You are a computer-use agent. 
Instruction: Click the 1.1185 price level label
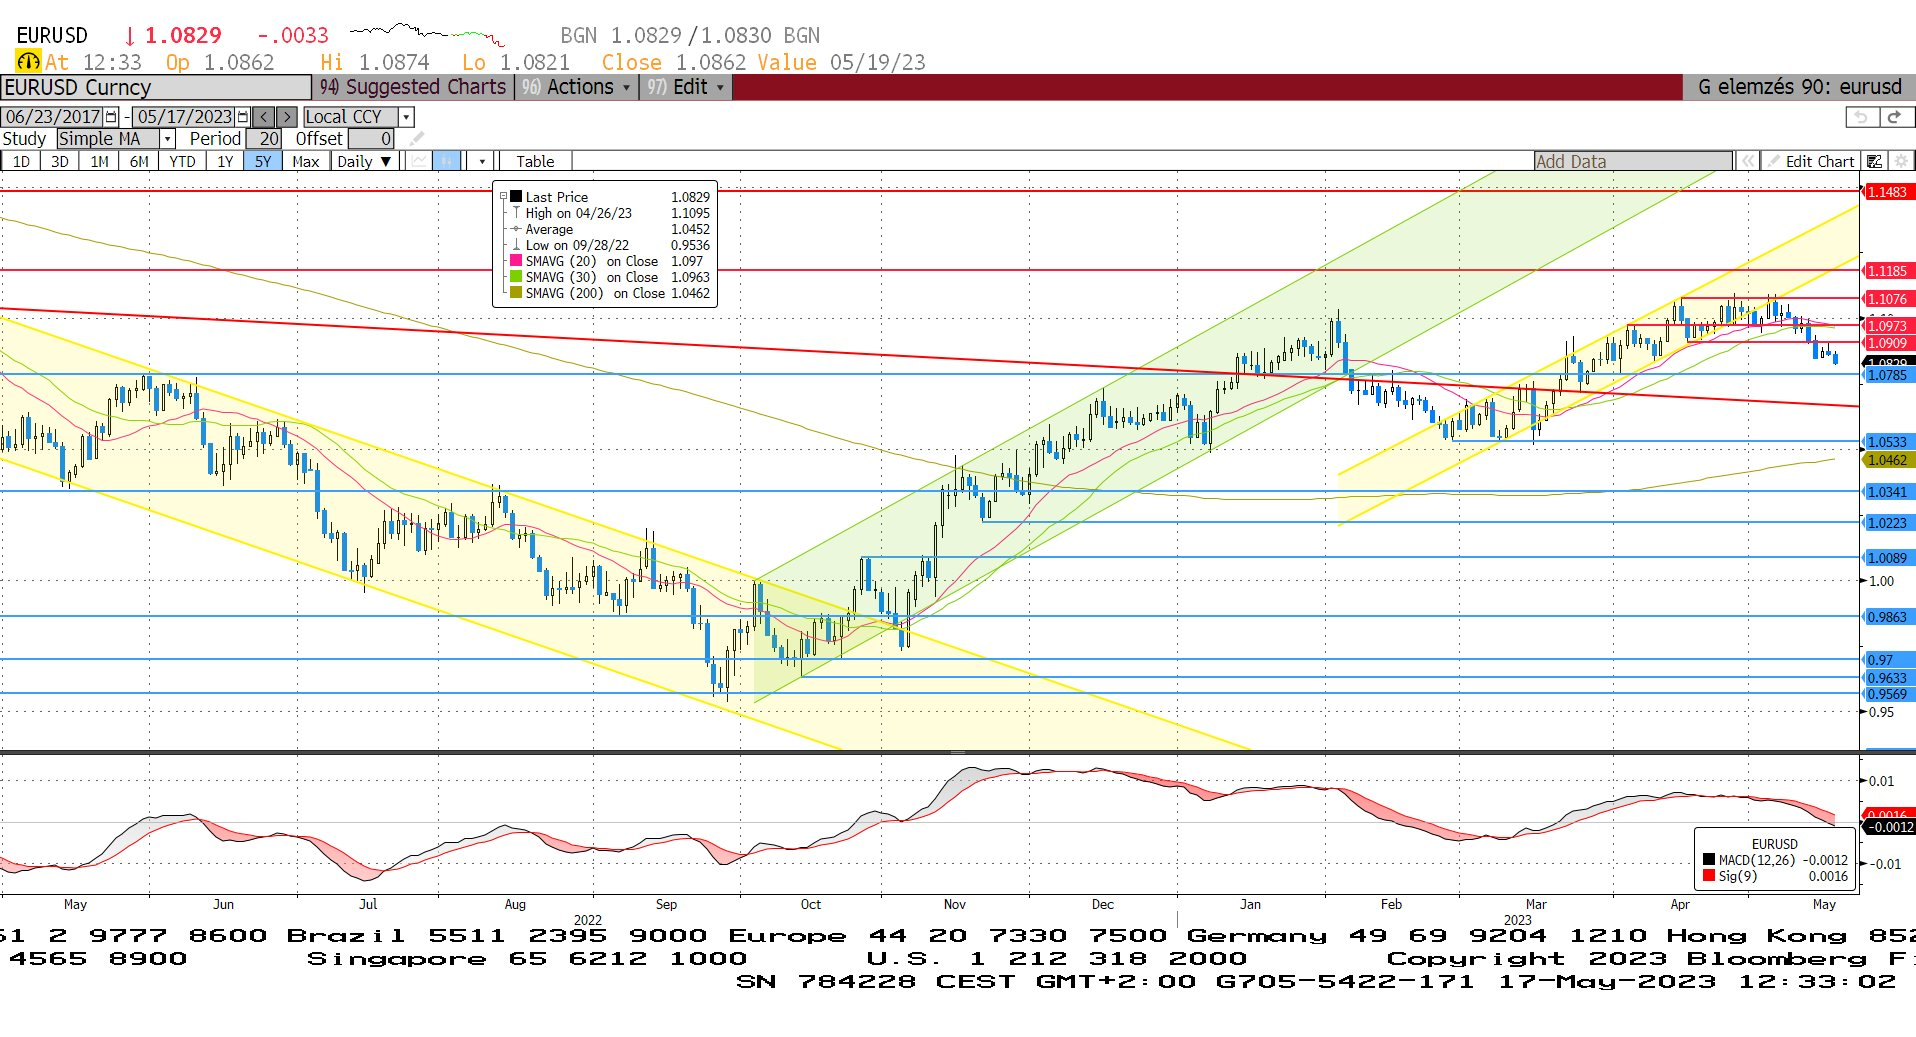pyautogui.click(x=1888, y=271)
